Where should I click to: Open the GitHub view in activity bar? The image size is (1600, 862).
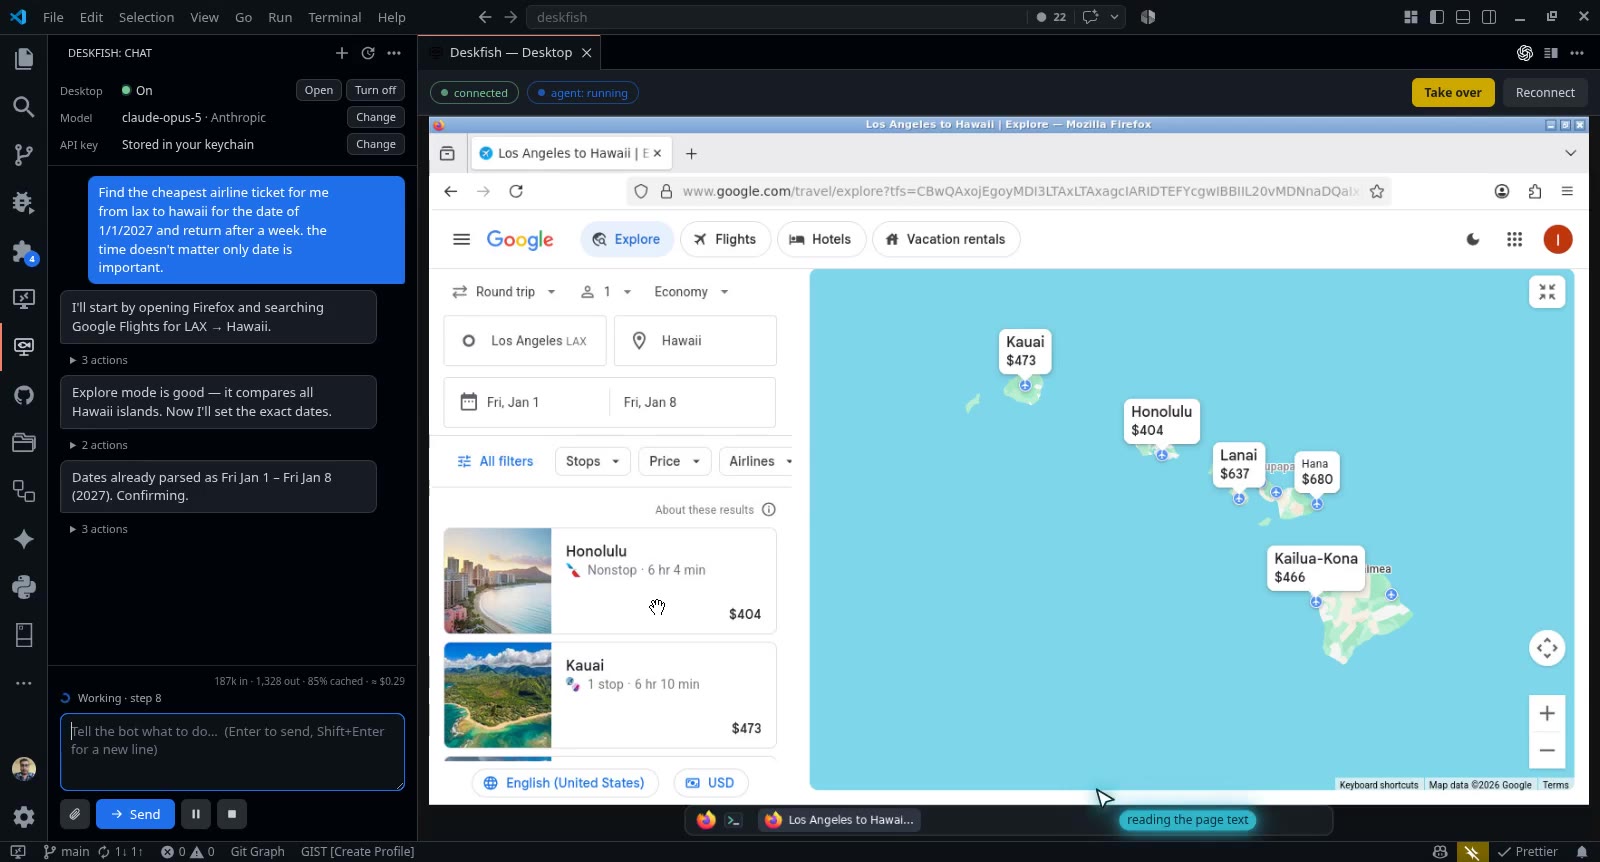24,395
